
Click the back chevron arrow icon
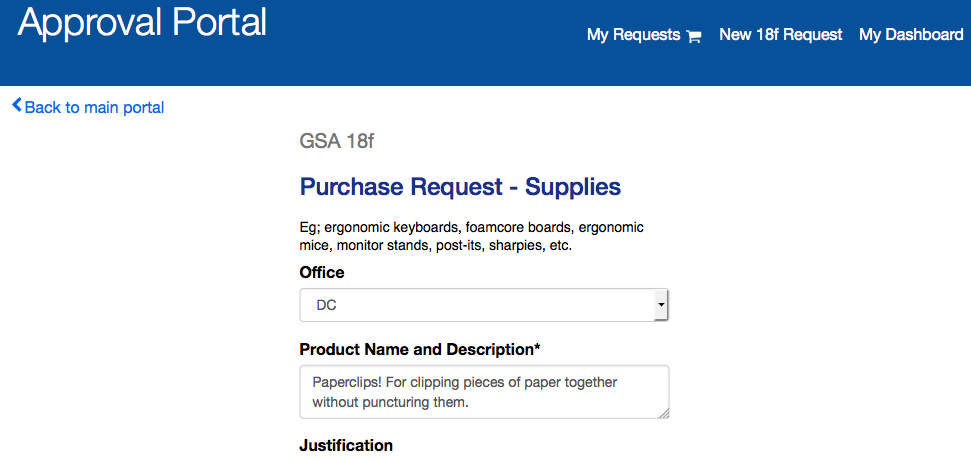point(17,105)
